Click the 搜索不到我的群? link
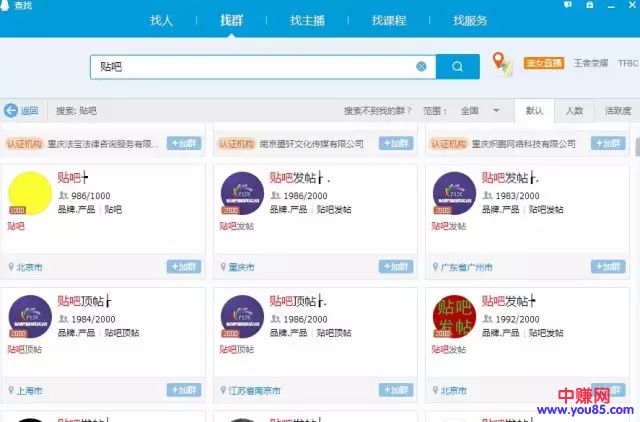This screenshot has height=422, width=640. click(378, 110)
